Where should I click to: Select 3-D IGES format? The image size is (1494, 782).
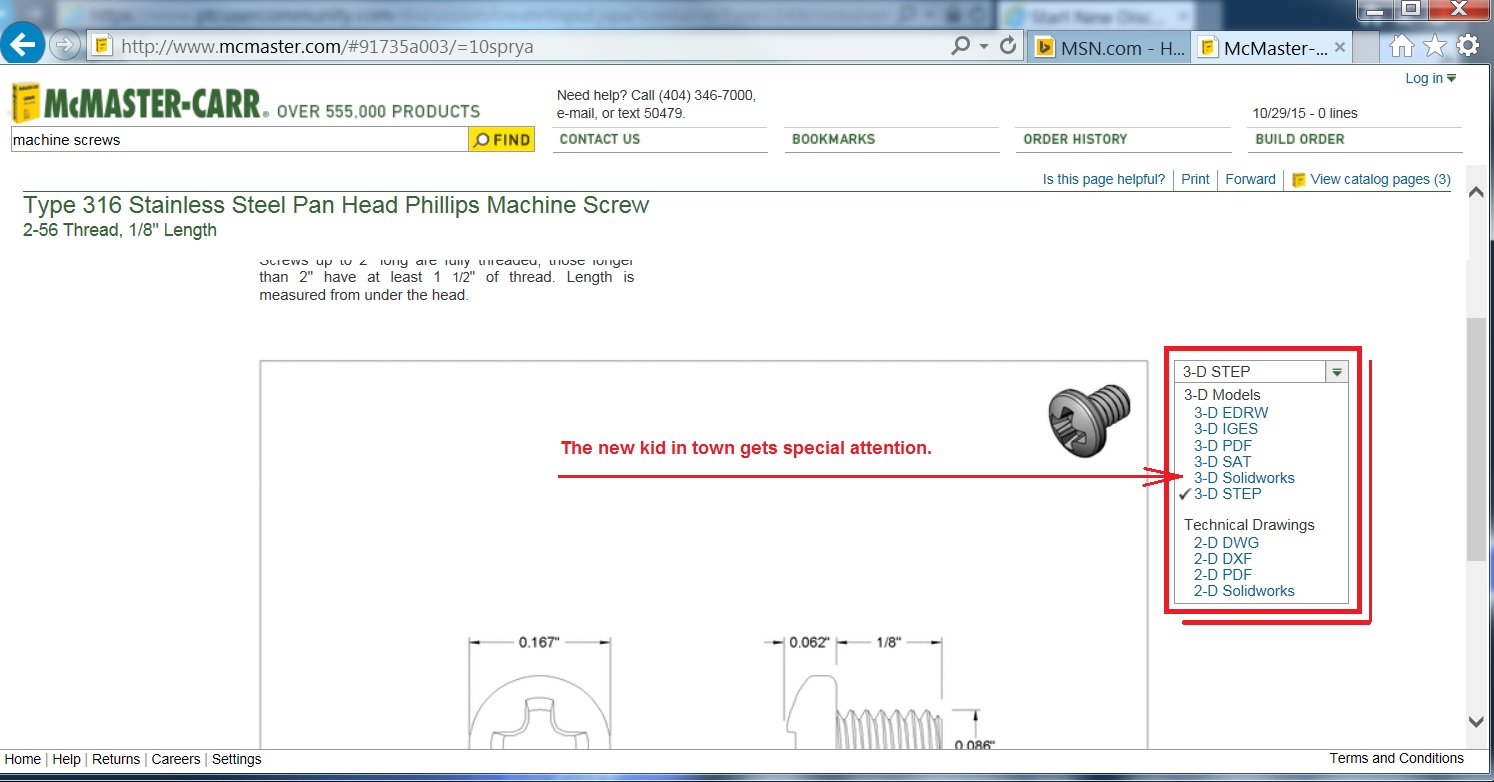click(x=1226, y=429)
